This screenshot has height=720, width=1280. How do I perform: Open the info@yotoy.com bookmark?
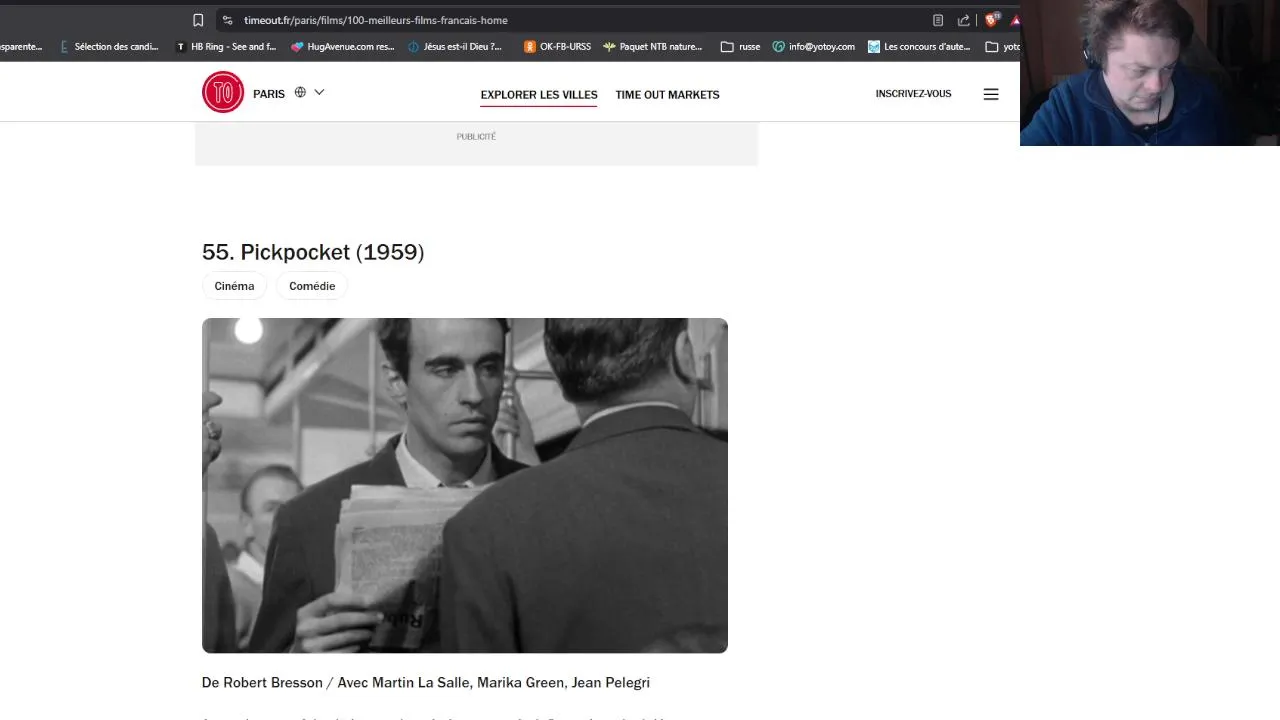tap(814, 46)
